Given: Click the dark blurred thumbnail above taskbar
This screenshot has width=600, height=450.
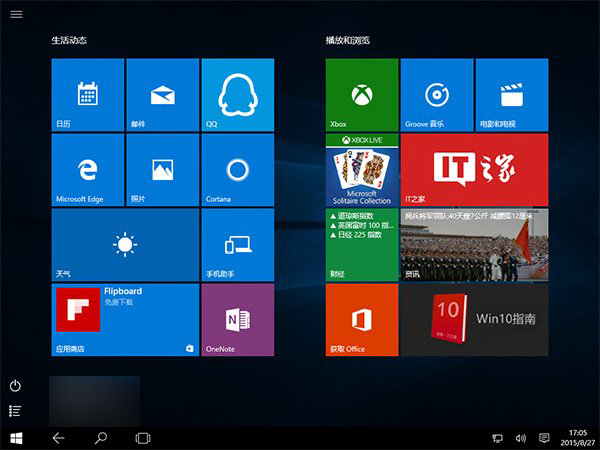Looking at the screenshot, I should pyautogui.click(x=95, y=401).
